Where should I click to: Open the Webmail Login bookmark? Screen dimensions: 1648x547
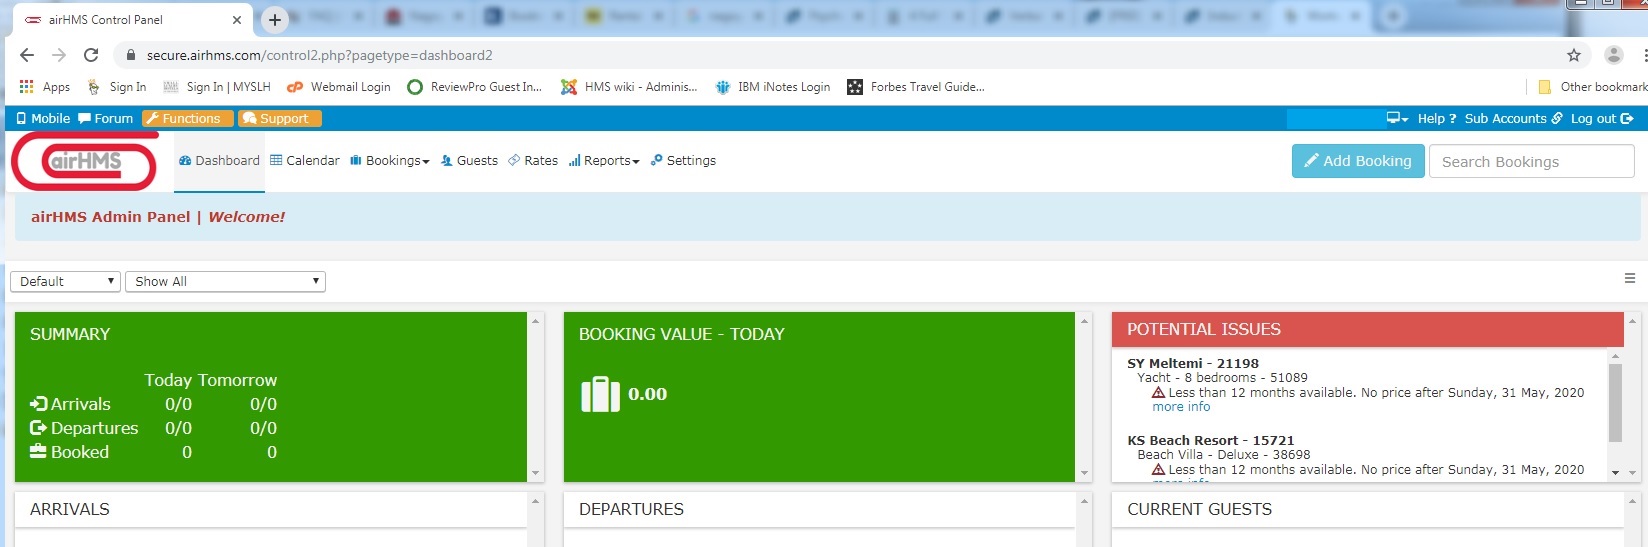coord(339,87)
